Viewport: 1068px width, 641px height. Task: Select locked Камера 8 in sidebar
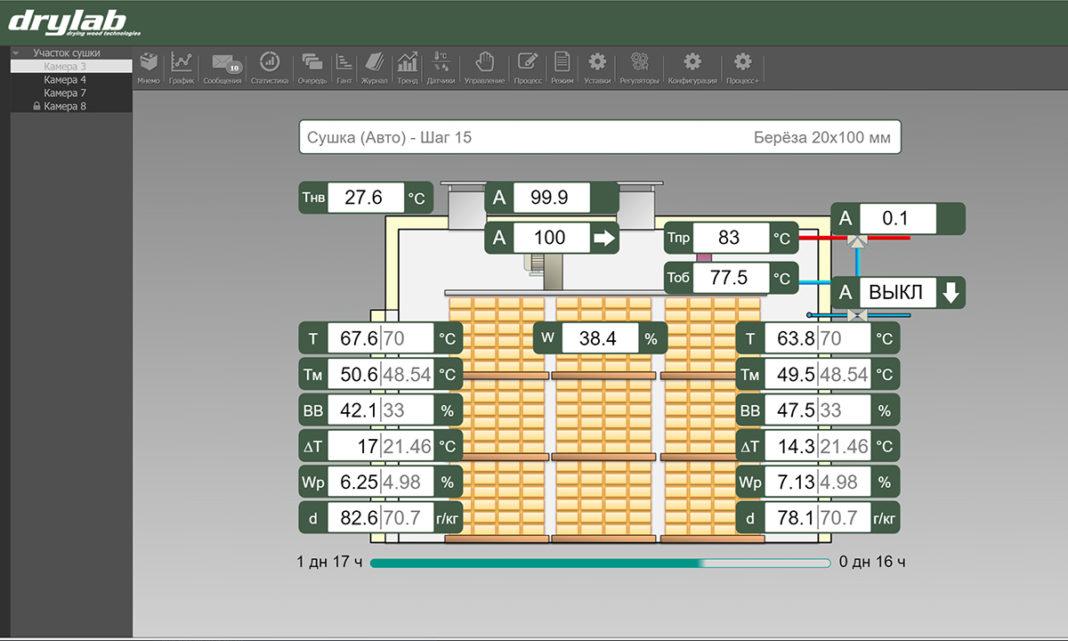65,106
